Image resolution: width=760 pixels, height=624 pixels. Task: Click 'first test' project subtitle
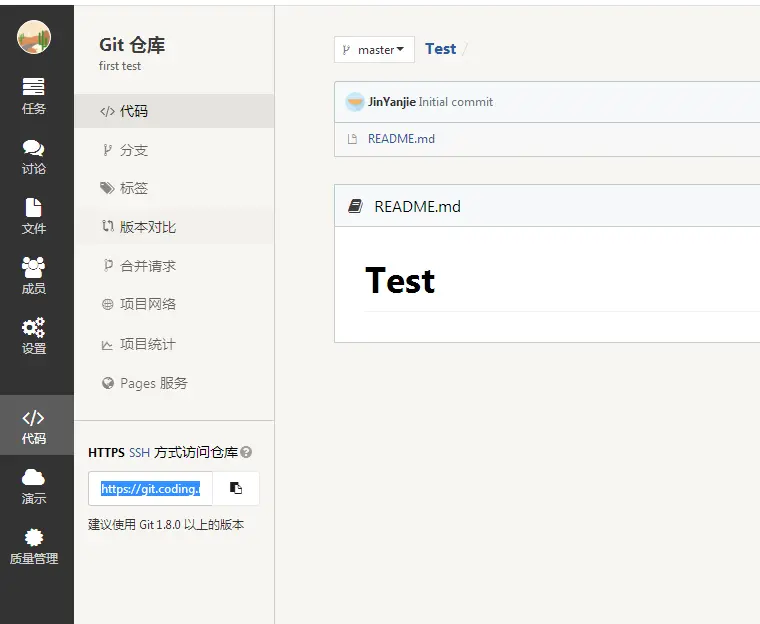click(x=120, y=66)
